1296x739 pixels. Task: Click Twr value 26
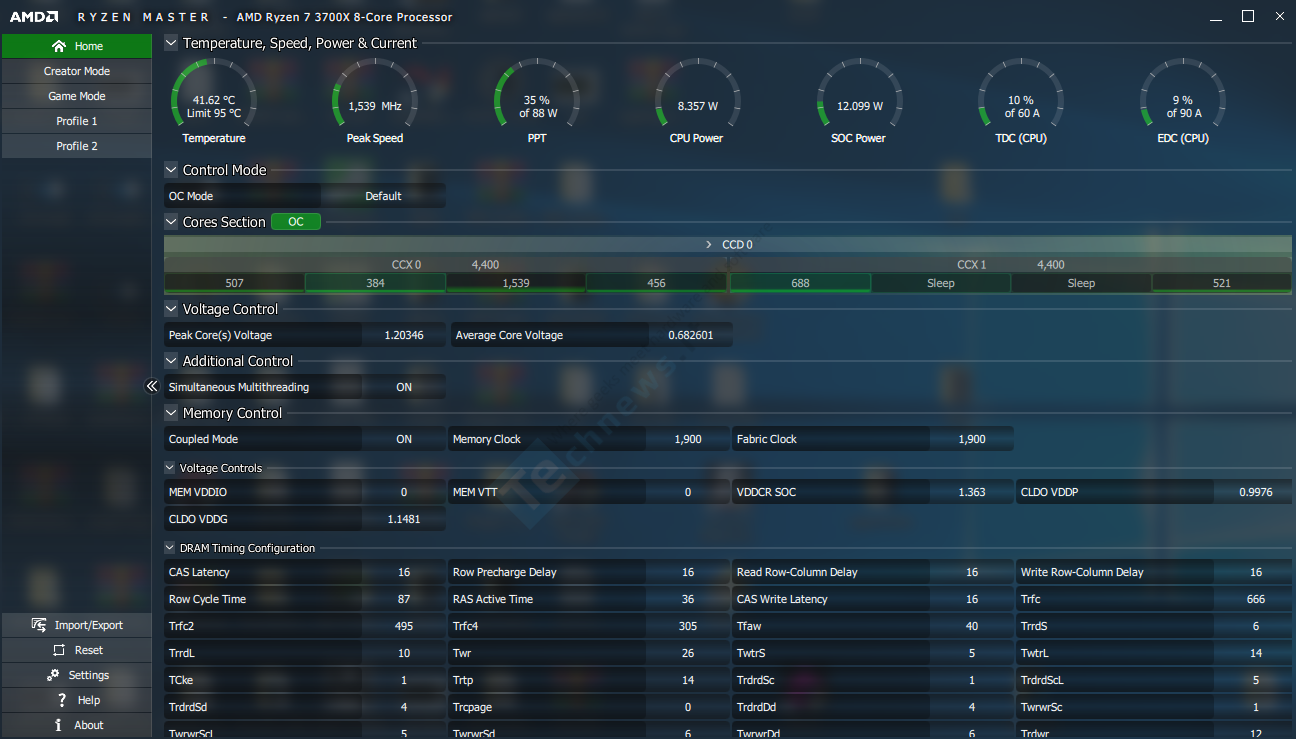(x=688, y=653)
